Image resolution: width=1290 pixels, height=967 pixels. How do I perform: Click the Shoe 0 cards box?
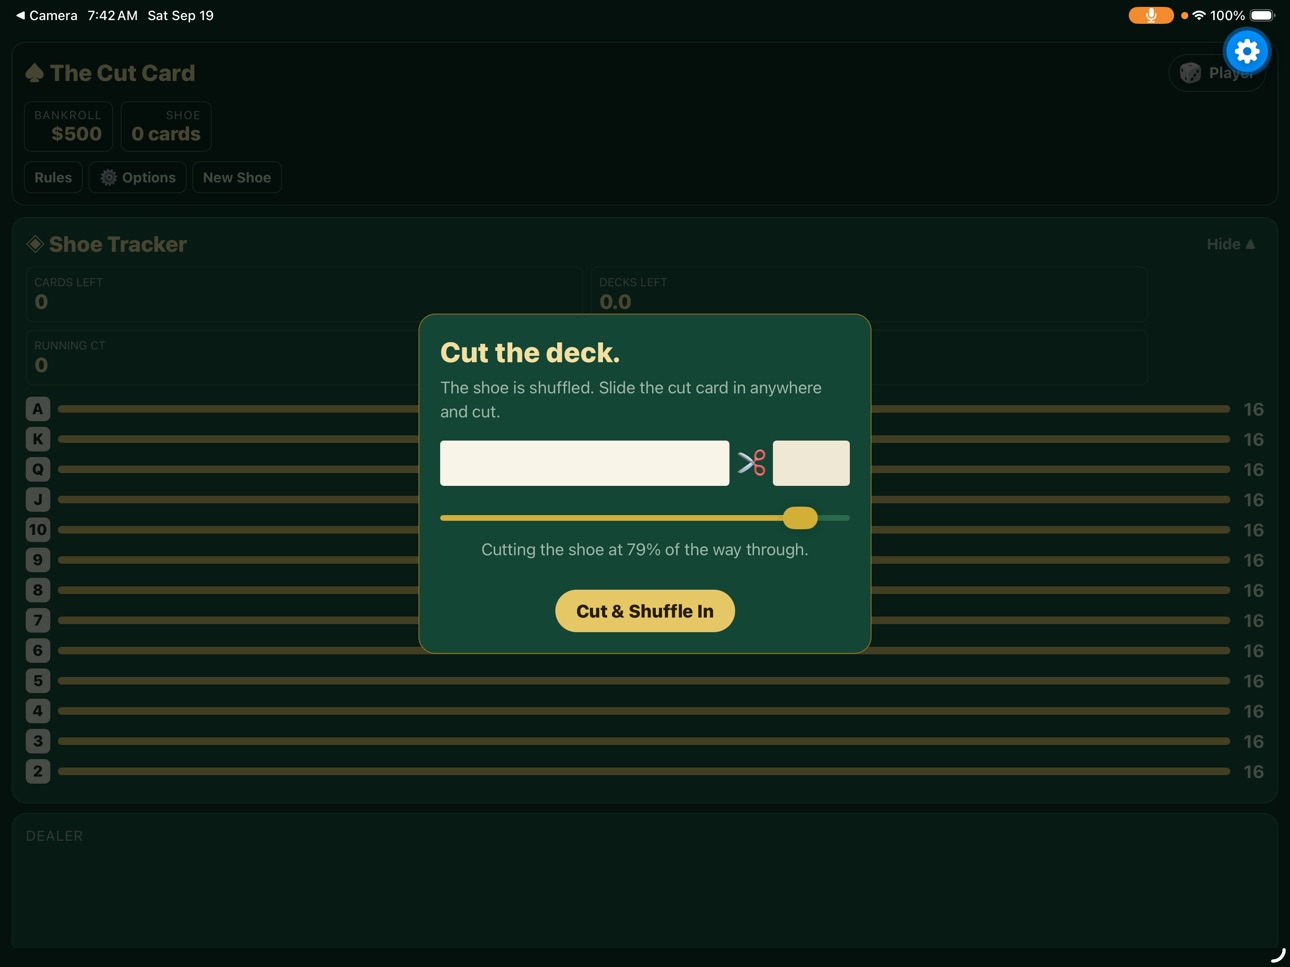point(166,126)
